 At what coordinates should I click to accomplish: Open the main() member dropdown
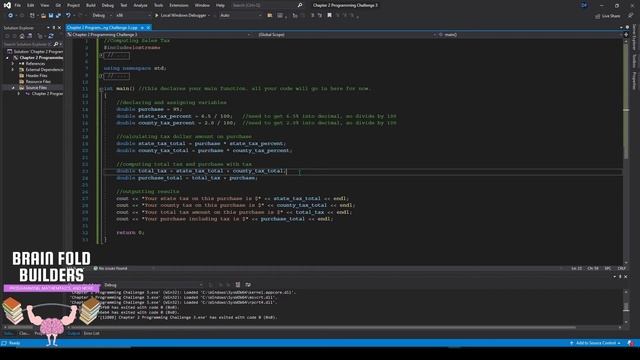(530, 35)
